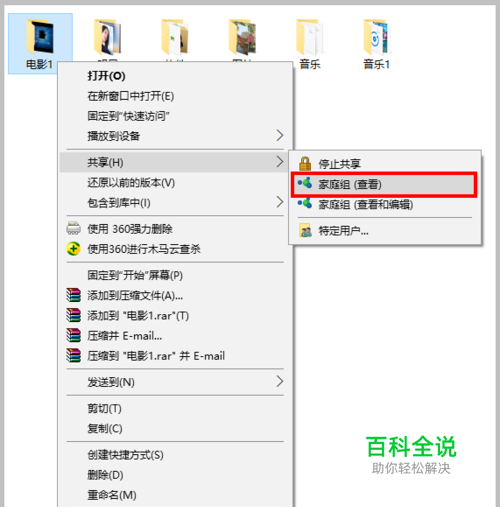Screen dimensions: 500x507
Task: Expand the 发送到(N) submenu arrow
Action: click(x=280, y=381)
